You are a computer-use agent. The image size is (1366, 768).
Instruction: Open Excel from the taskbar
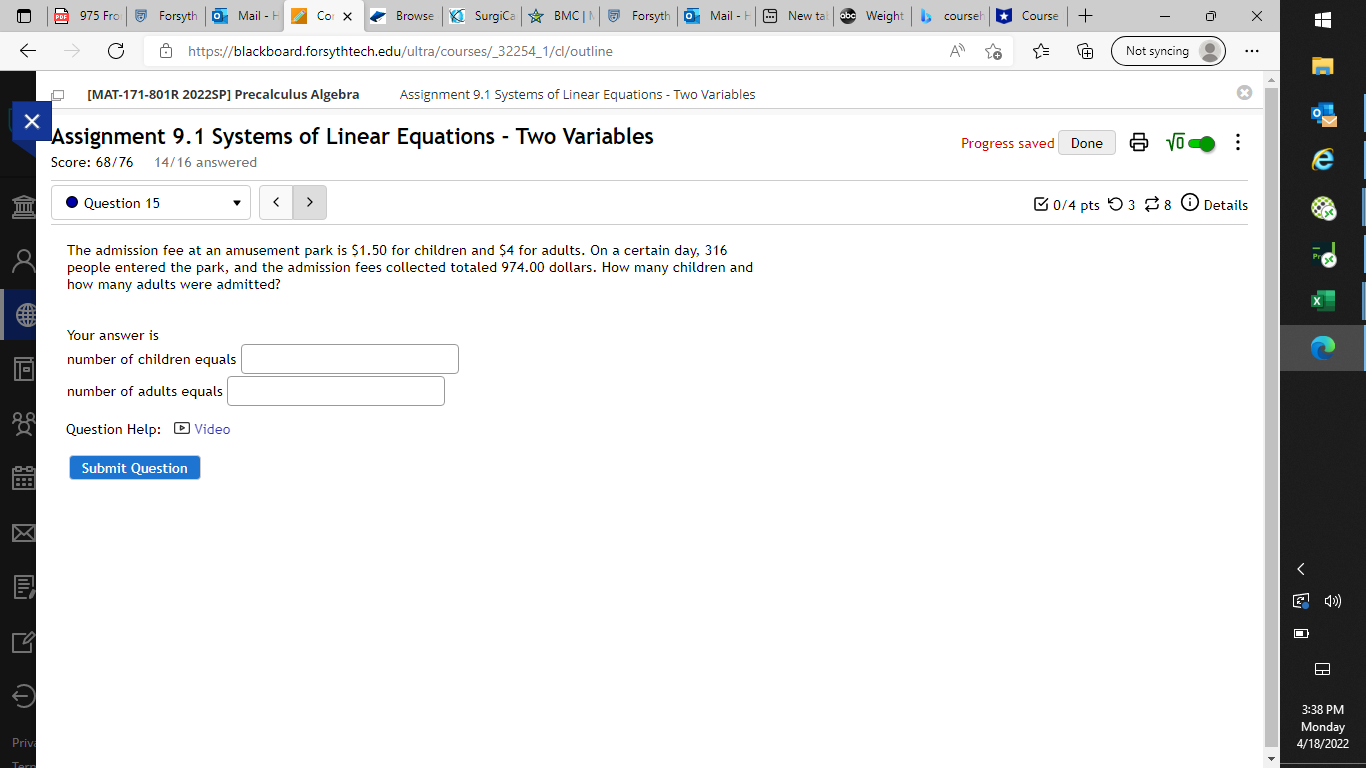point(1323,301)
